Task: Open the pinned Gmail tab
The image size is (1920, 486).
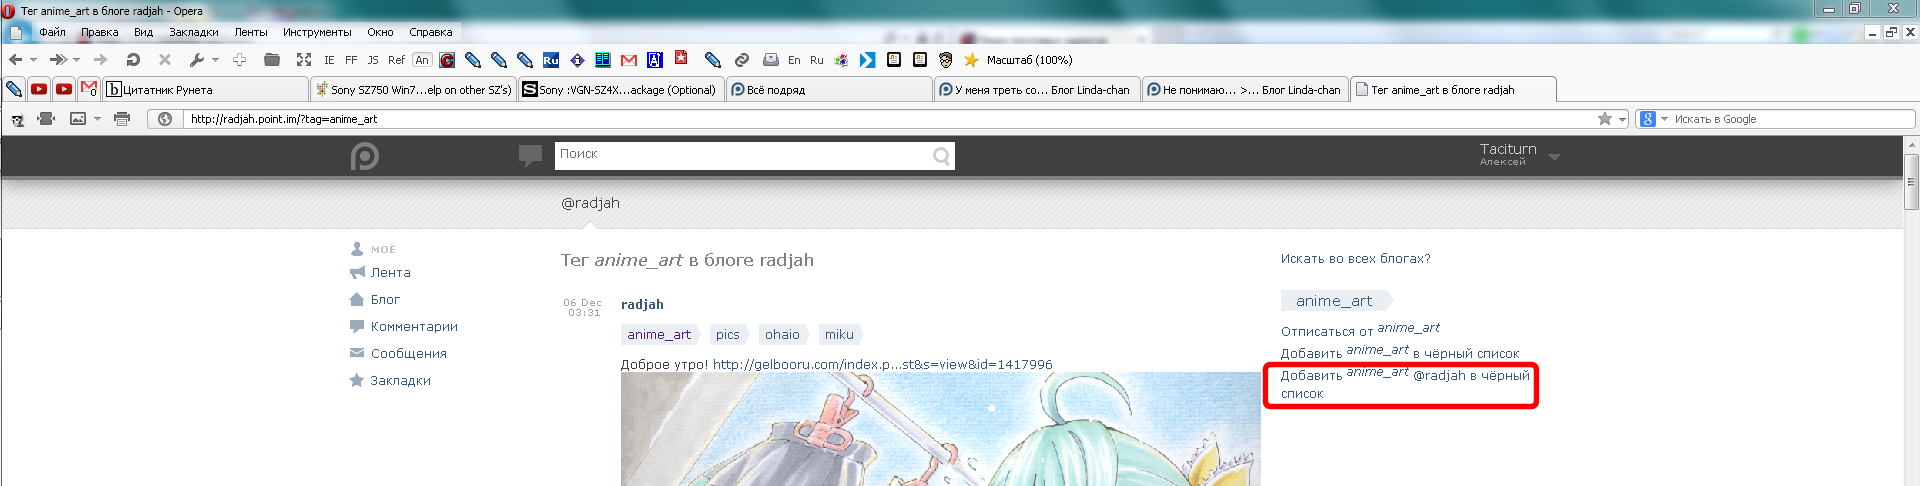Action: click(x=89, y=89)
